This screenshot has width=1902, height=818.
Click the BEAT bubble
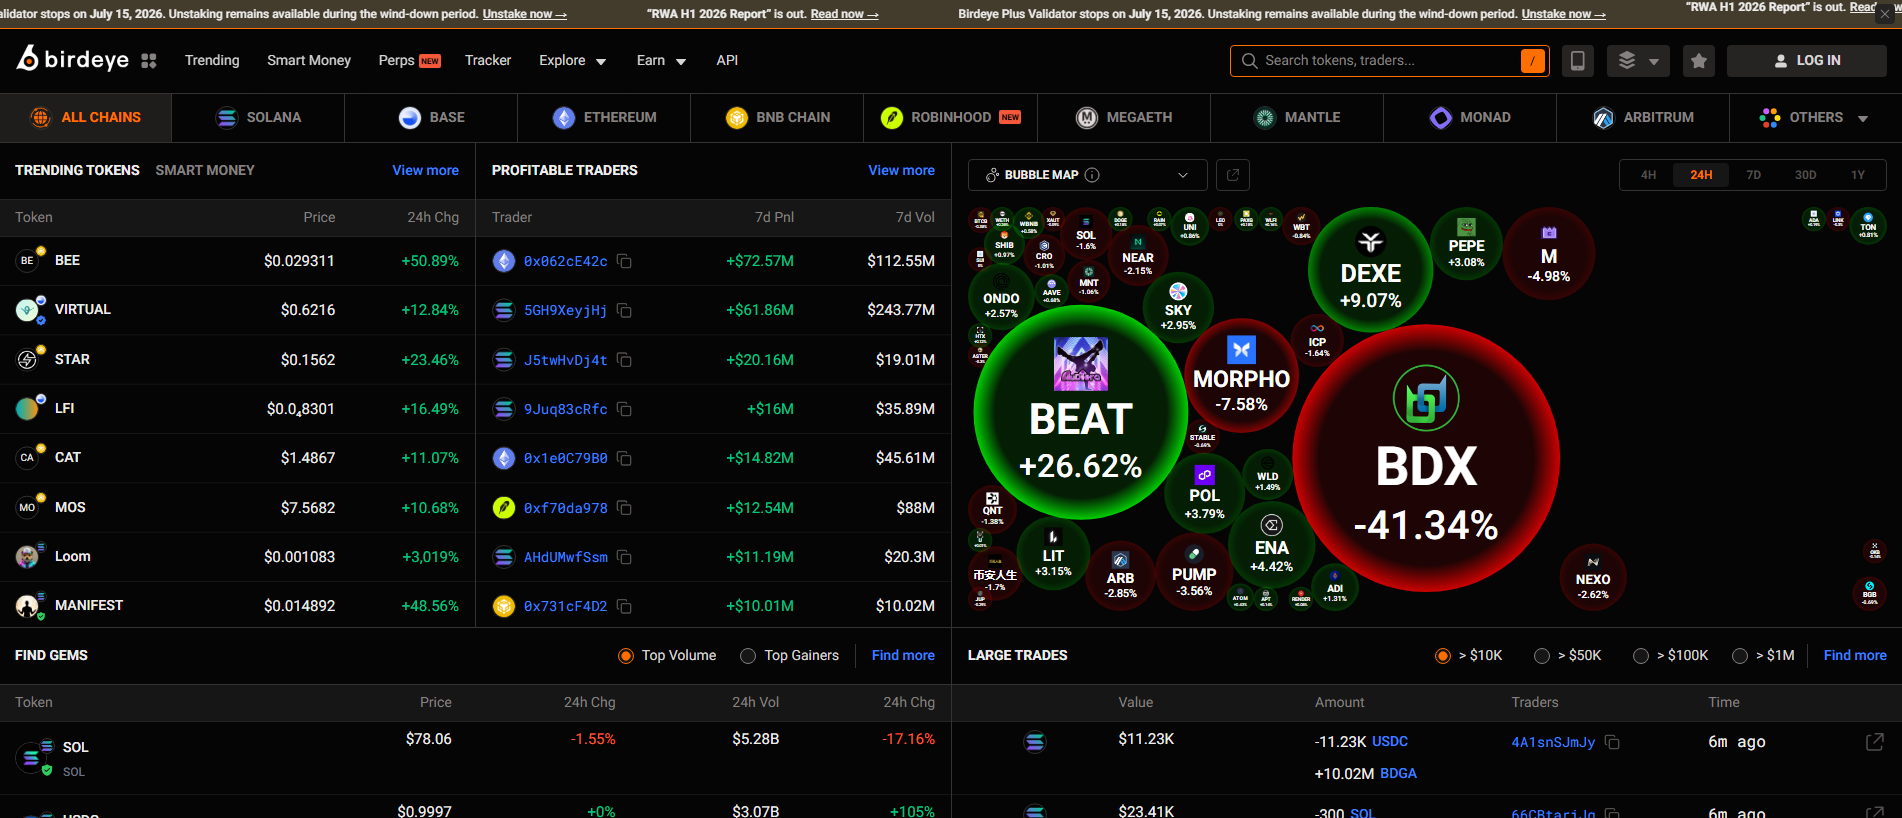[1080, 412]
